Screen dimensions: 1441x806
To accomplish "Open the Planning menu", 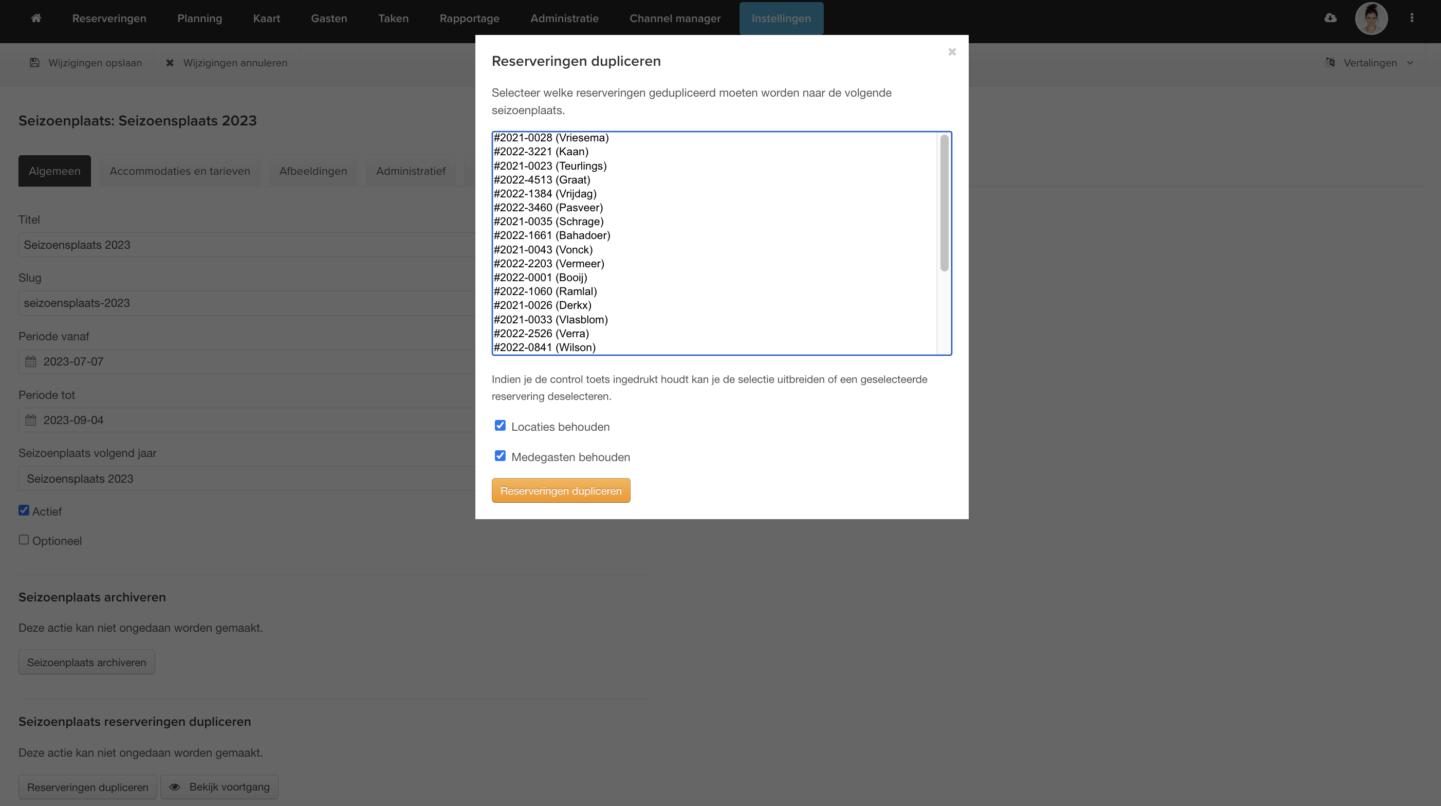I will click(199, 18).
